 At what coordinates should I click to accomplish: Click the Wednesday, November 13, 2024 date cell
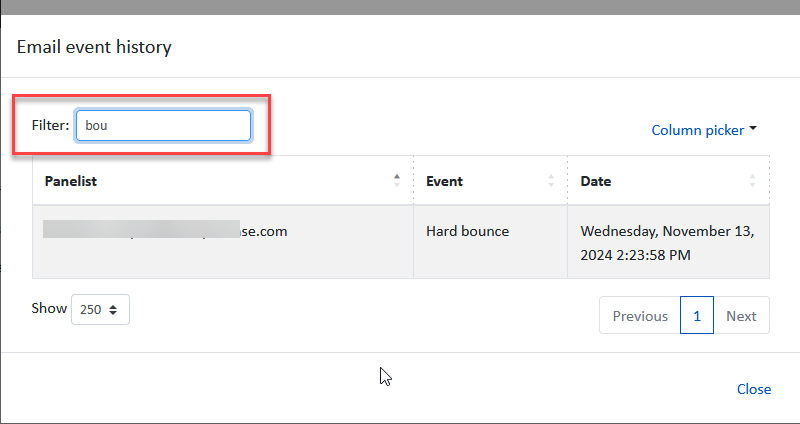tap(667, 242)
